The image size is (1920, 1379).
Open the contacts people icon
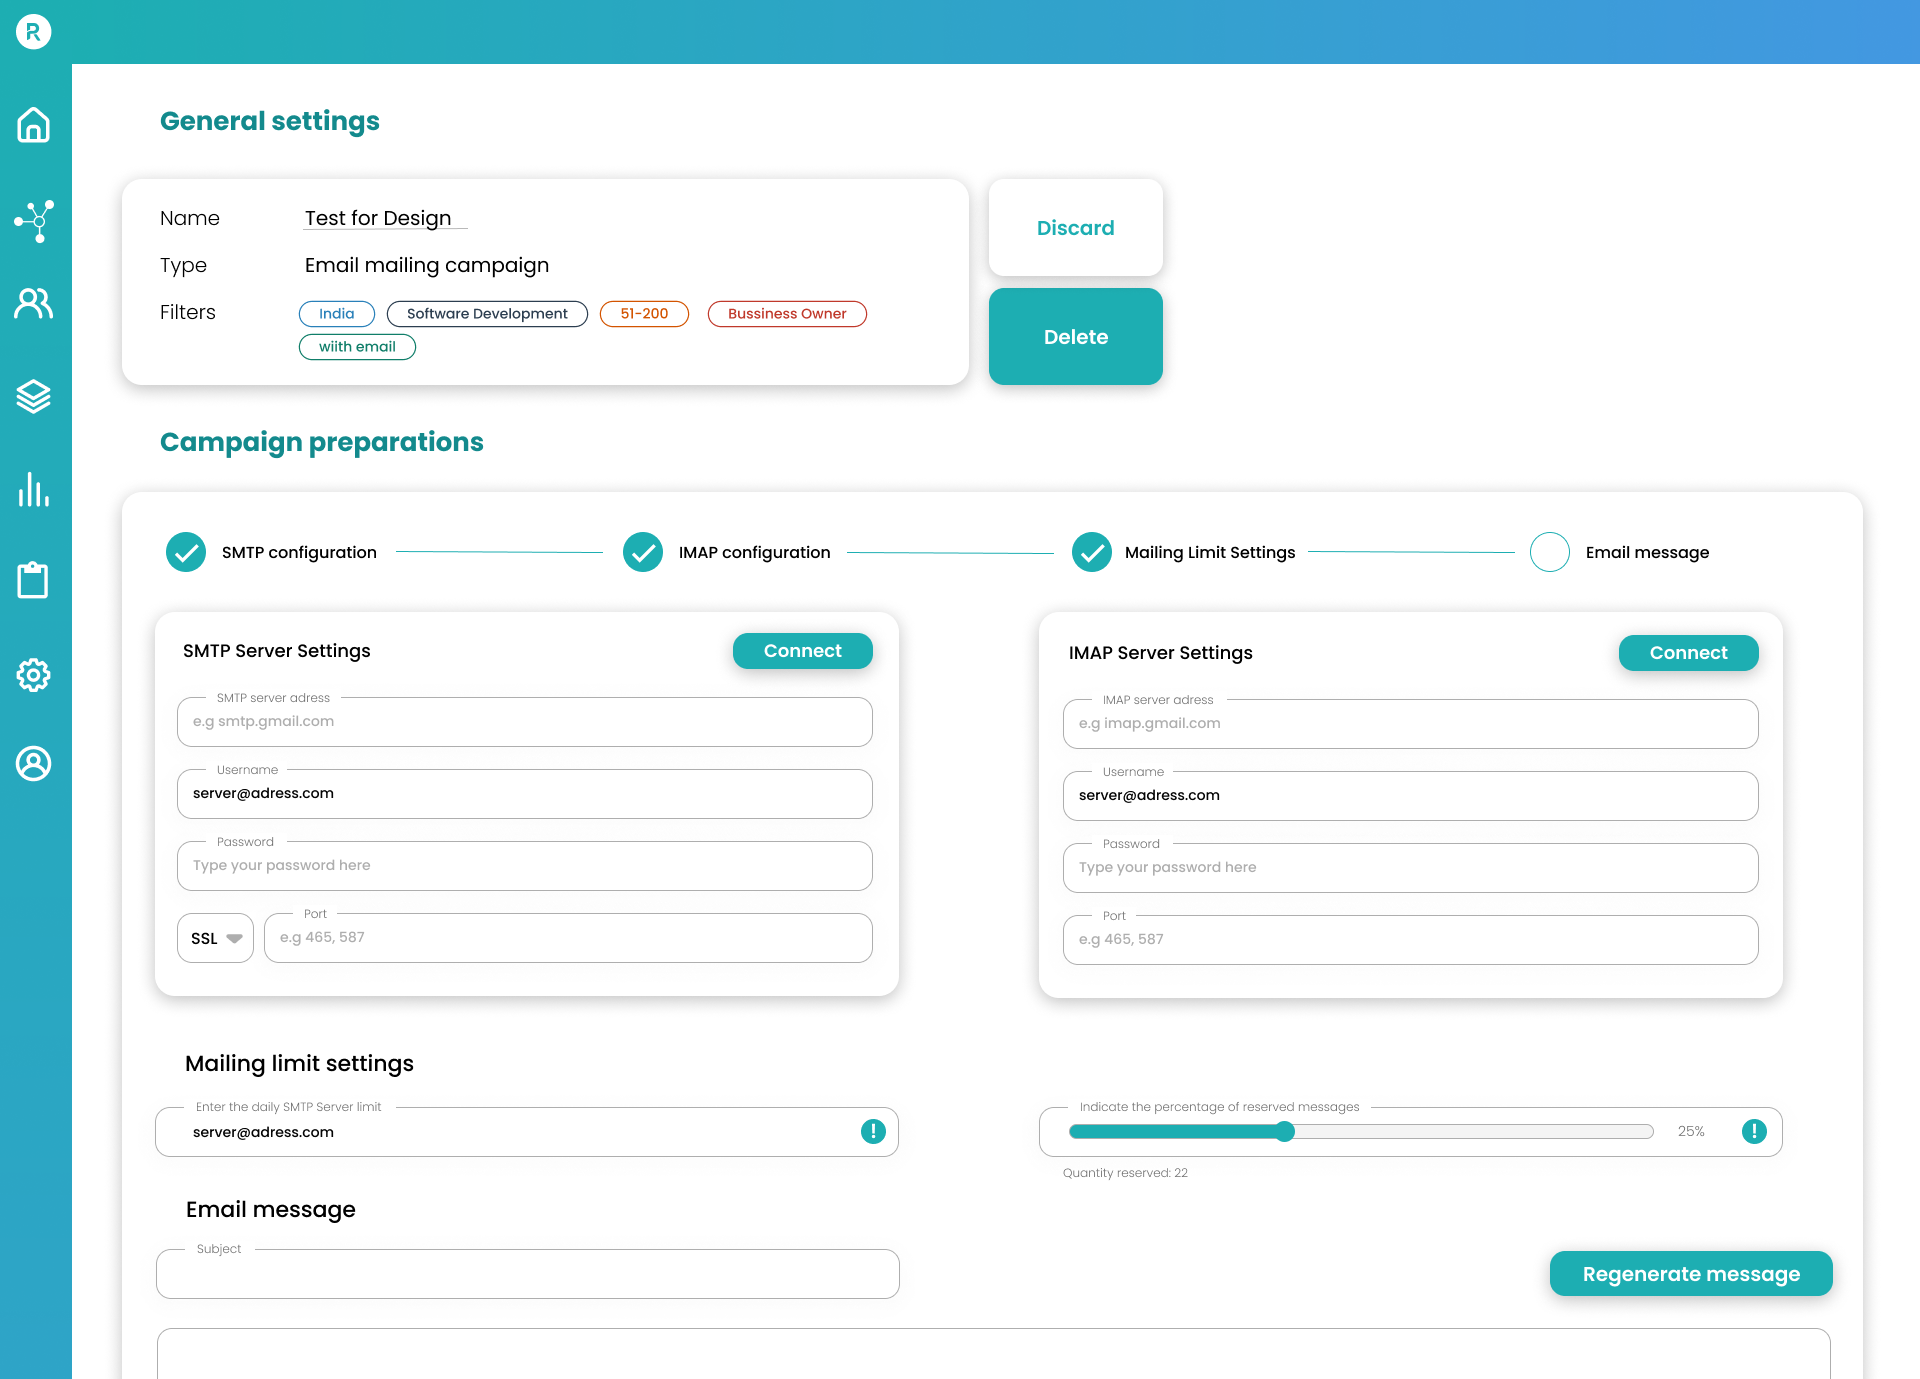[x=33, y=303]
